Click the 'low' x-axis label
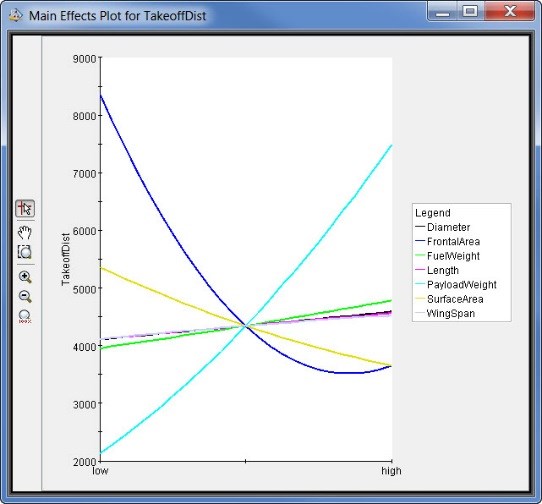 [100, 470]
